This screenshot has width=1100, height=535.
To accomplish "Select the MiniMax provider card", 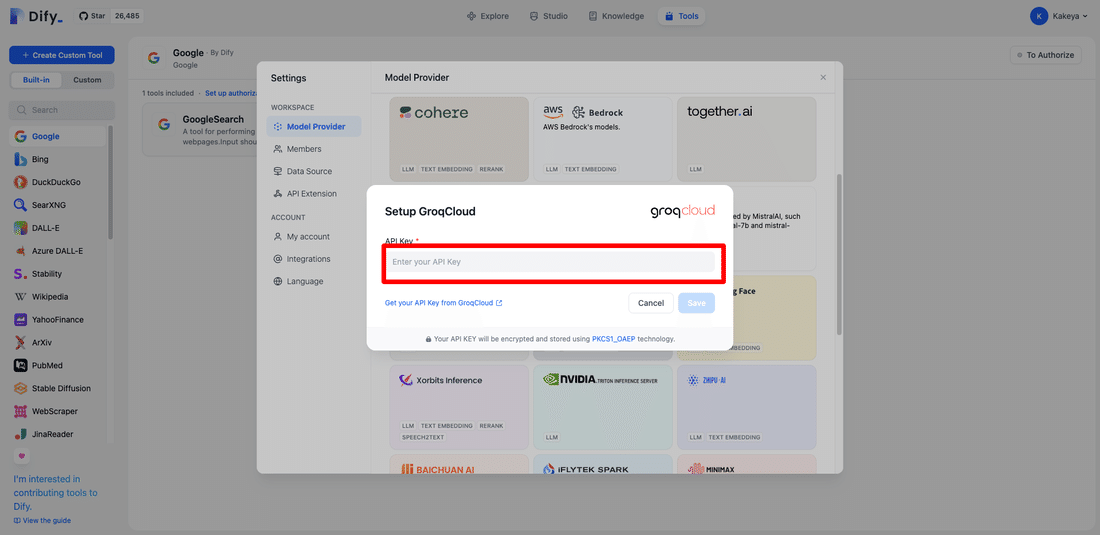I will (746, 464).
